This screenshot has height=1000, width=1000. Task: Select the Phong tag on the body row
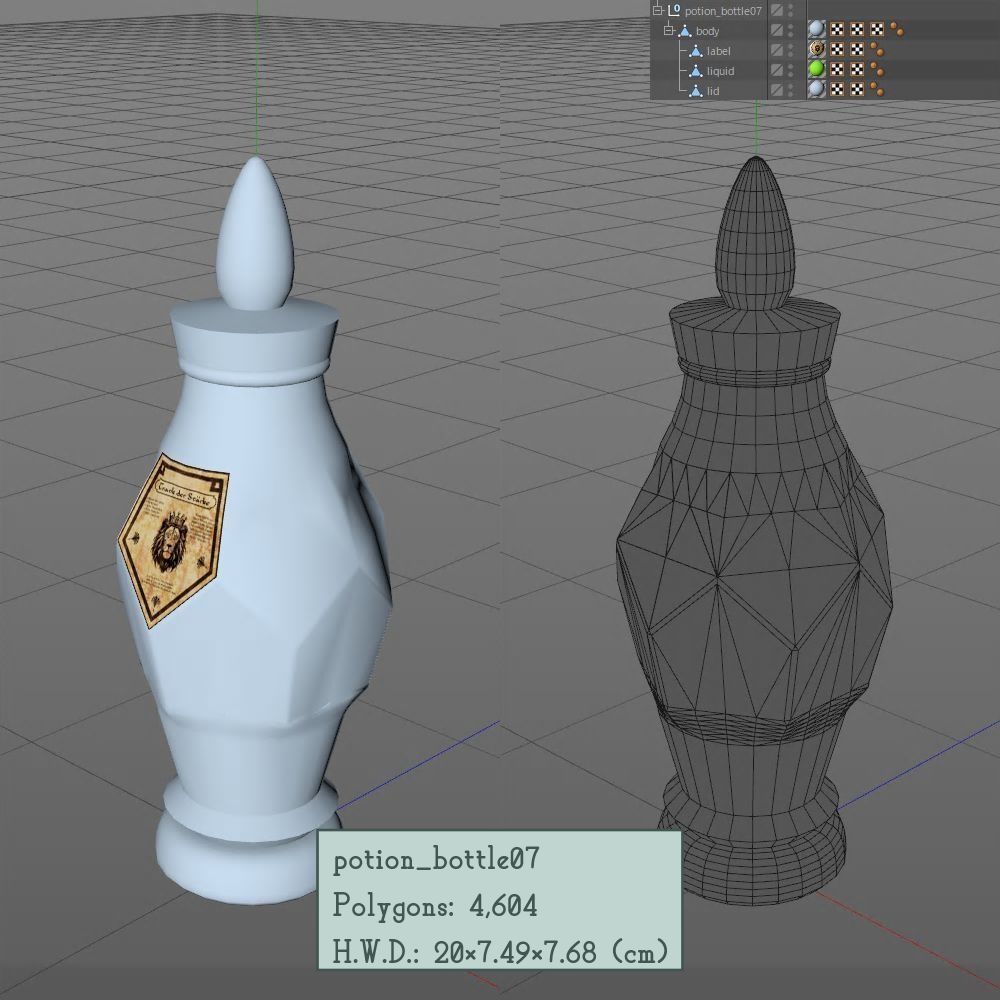point(897,29)
